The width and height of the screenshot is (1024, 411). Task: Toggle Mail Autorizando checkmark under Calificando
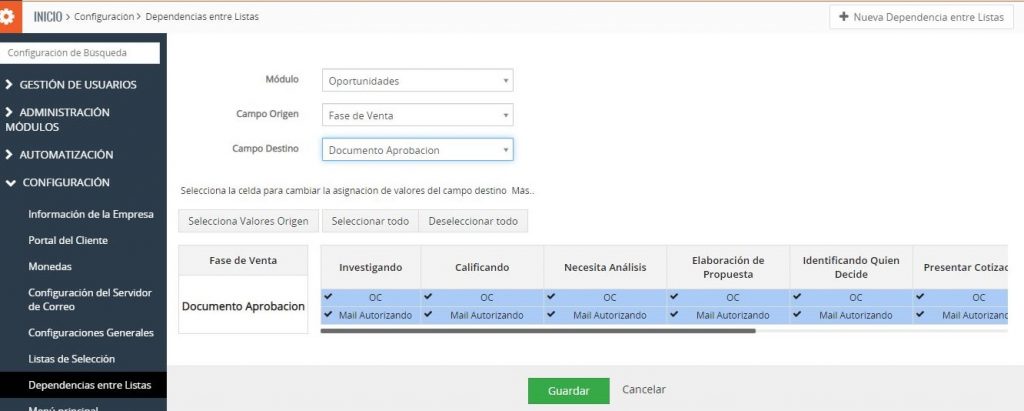click(429, 314)
